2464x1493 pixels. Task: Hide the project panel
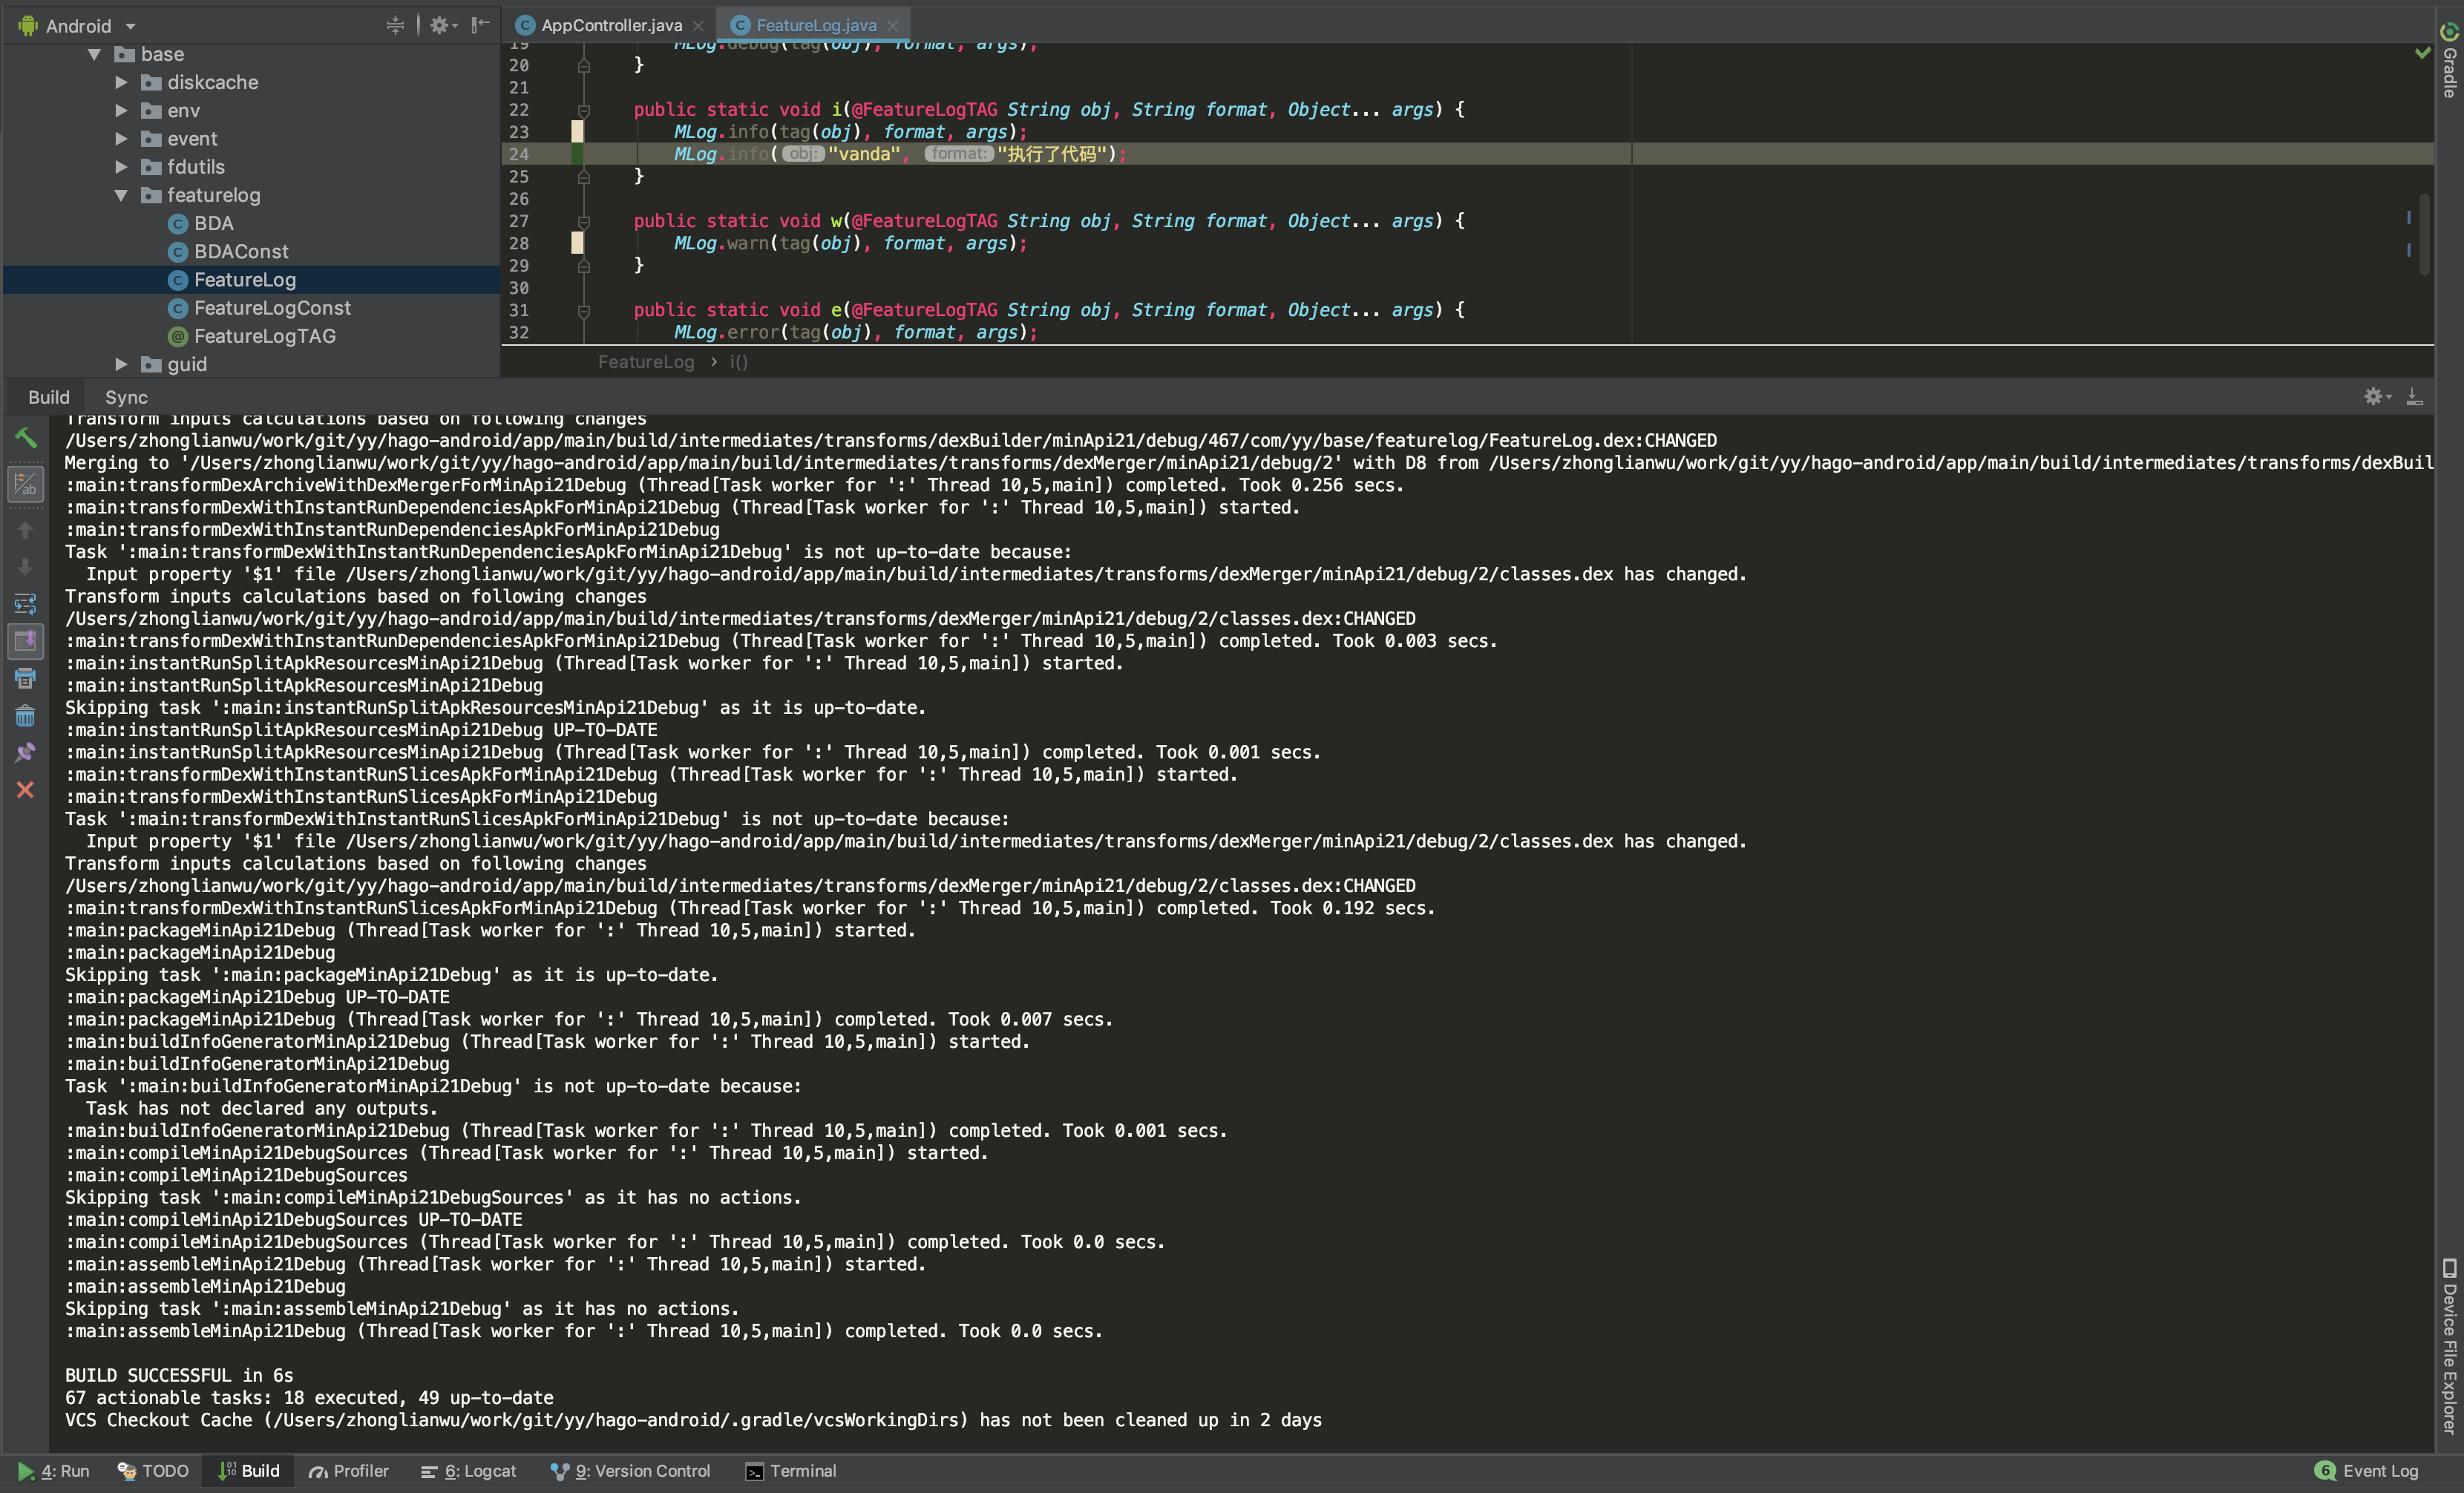[x=481, y=25]
